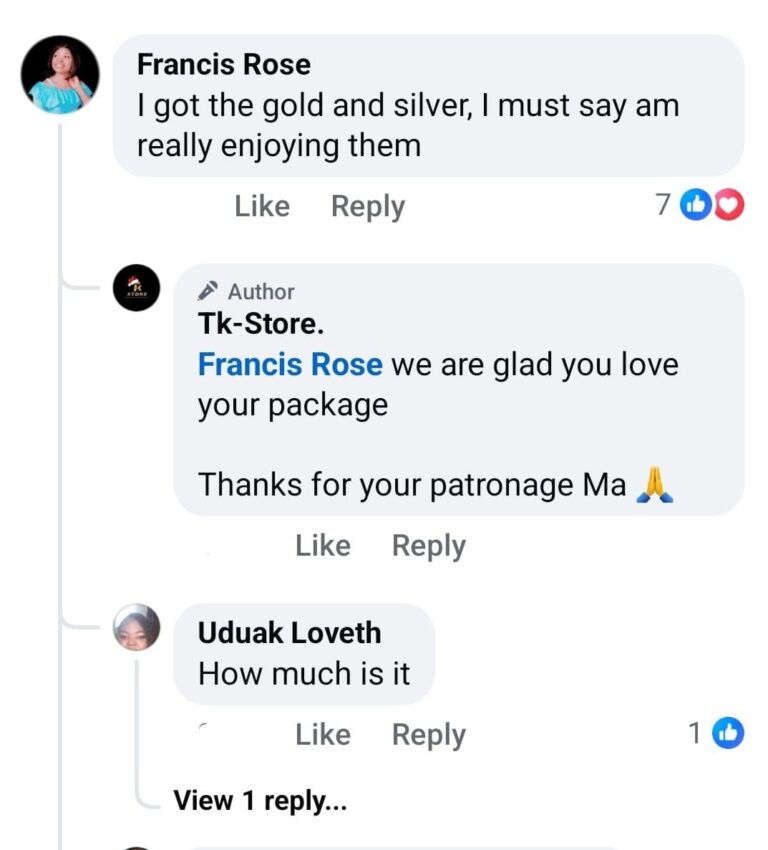
Task: Reply to Francis Rose's comment
Action: point(368,206)
